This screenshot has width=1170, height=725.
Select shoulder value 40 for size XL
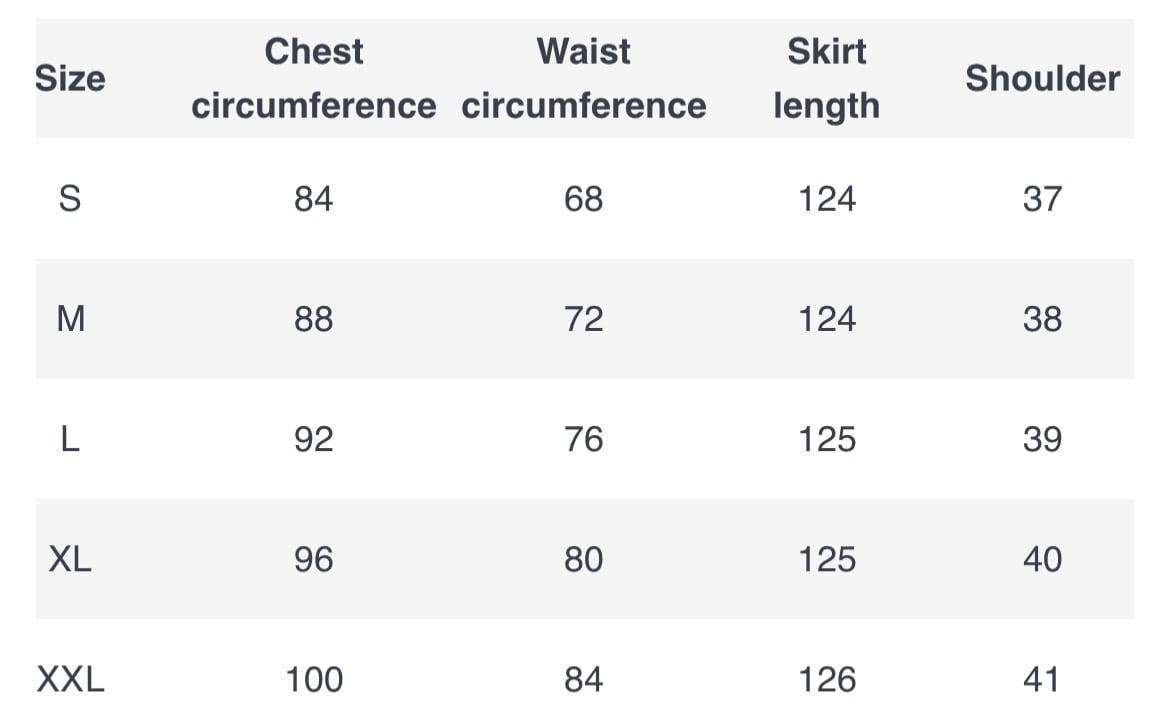coord(1042,559)
